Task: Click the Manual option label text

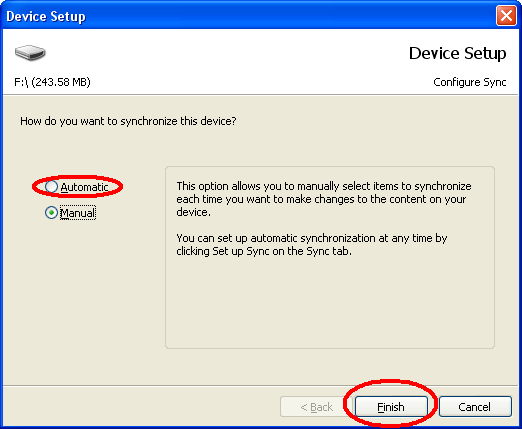Action: 78,213
